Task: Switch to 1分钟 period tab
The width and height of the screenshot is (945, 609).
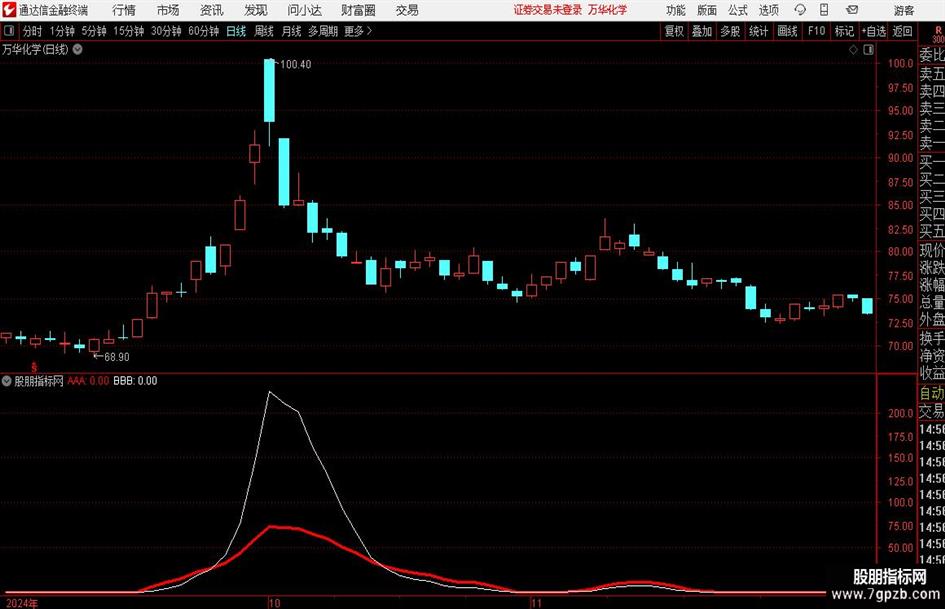Action: [x=62, y=31]
